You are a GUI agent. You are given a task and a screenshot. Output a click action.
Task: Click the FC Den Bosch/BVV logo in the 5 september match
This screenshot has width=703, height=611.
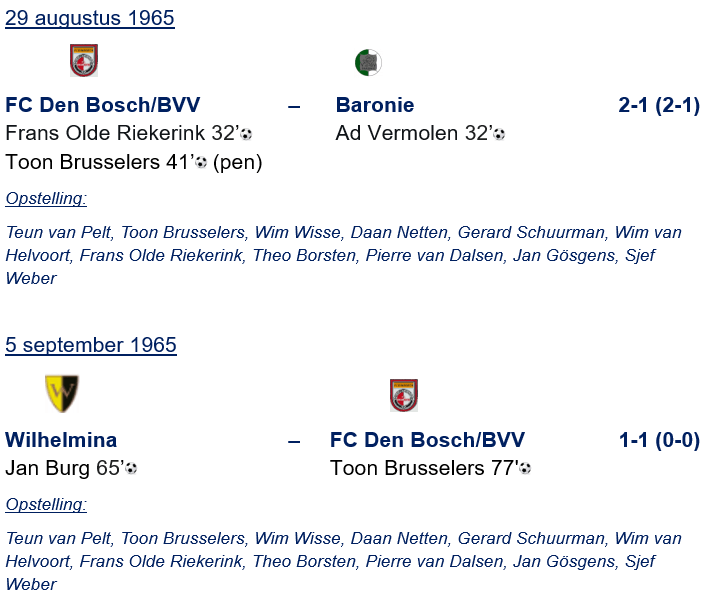pos(403,395)
